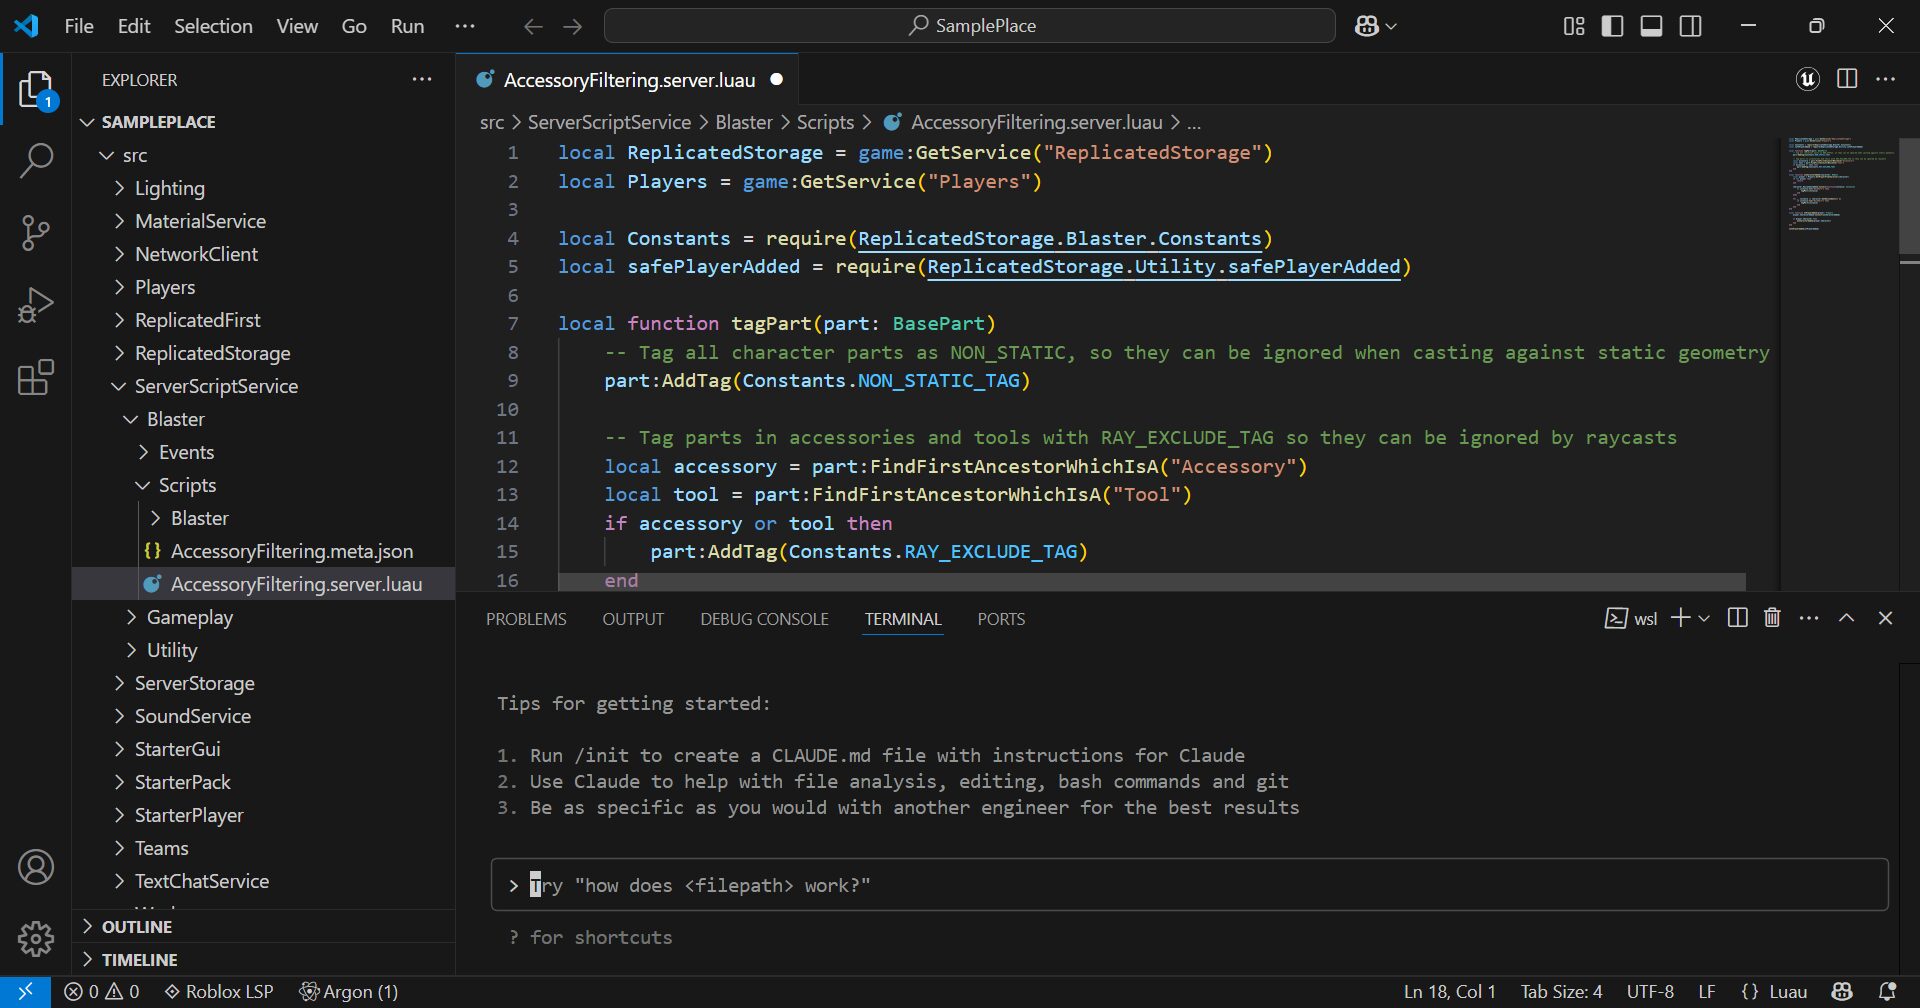Open the new terminal launch profile dropdown
This screenshot has width=1920, height=1008.
click(x=1704, y=618)
